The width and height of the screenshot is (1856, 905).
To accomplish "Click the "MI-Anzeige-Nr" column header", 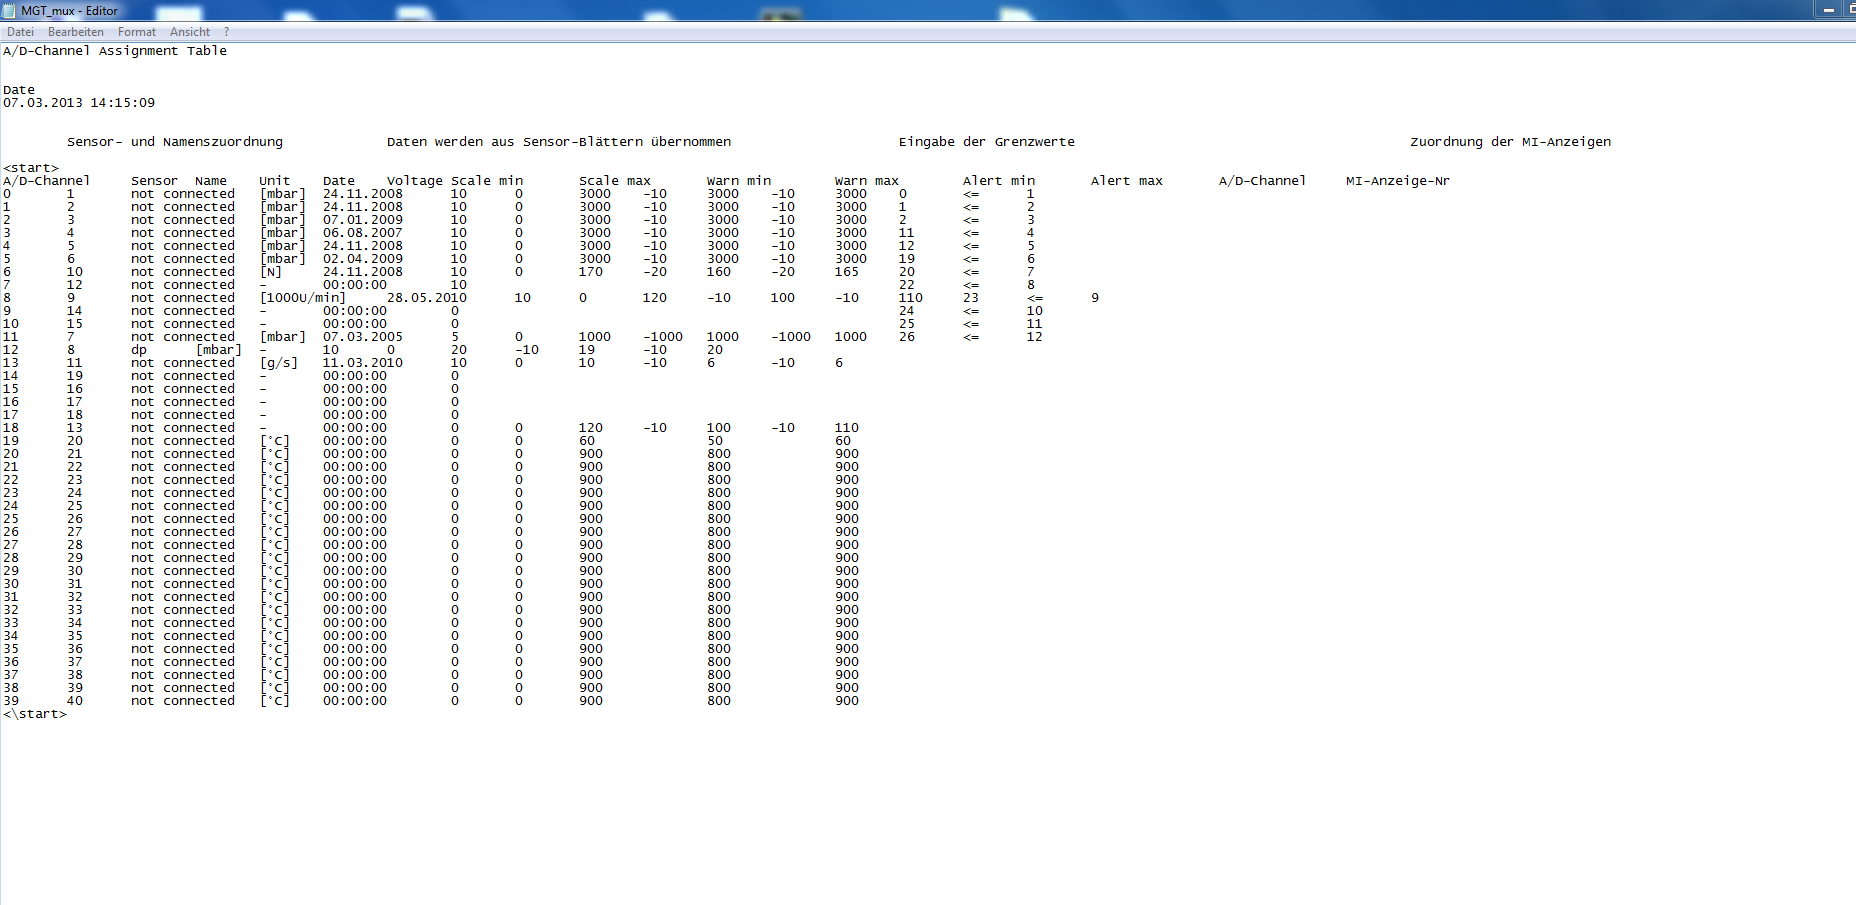I will [1398, 181].
